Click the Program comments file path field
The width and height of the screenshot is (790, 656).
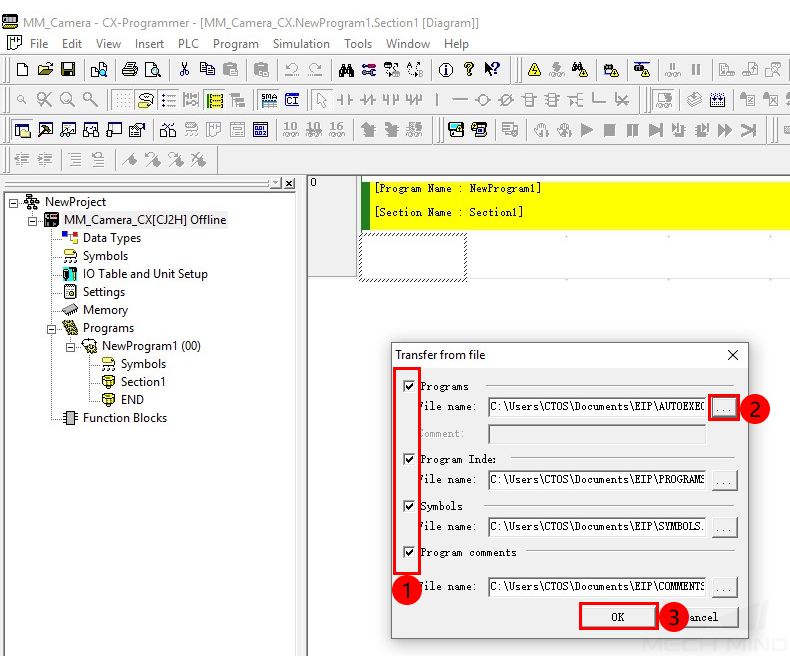point(597,586)
